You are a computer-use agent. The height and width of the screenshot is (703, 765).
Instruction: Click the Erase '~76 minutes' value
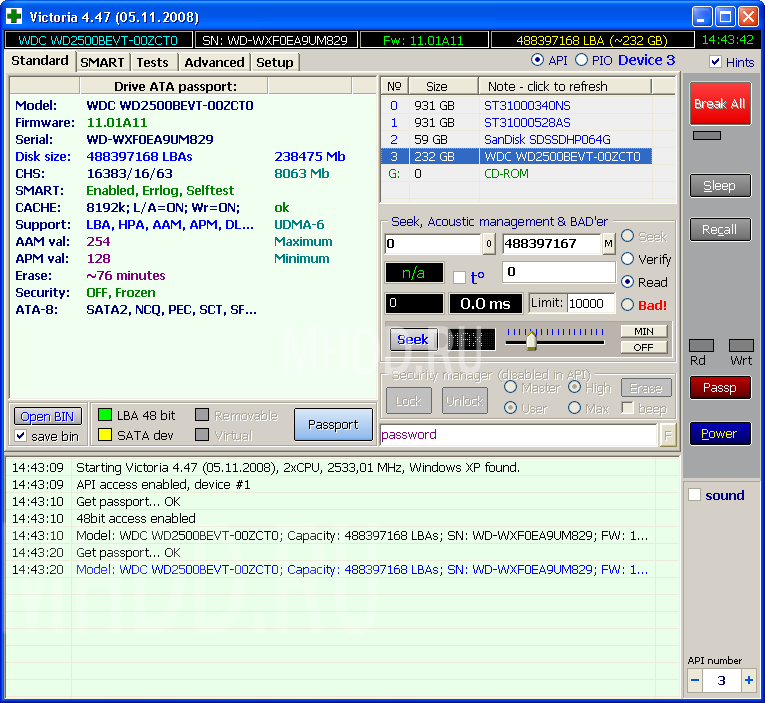[126, 276]
